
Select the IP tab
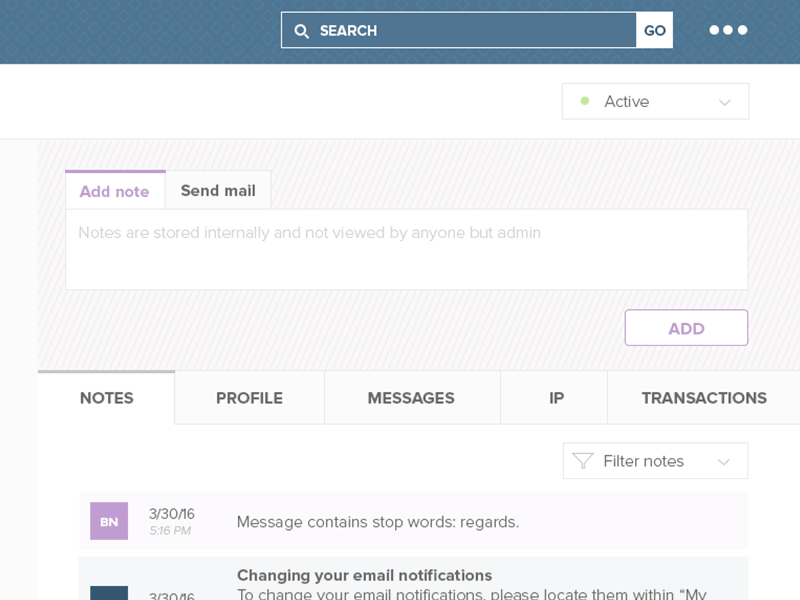(x=557, y=398)
